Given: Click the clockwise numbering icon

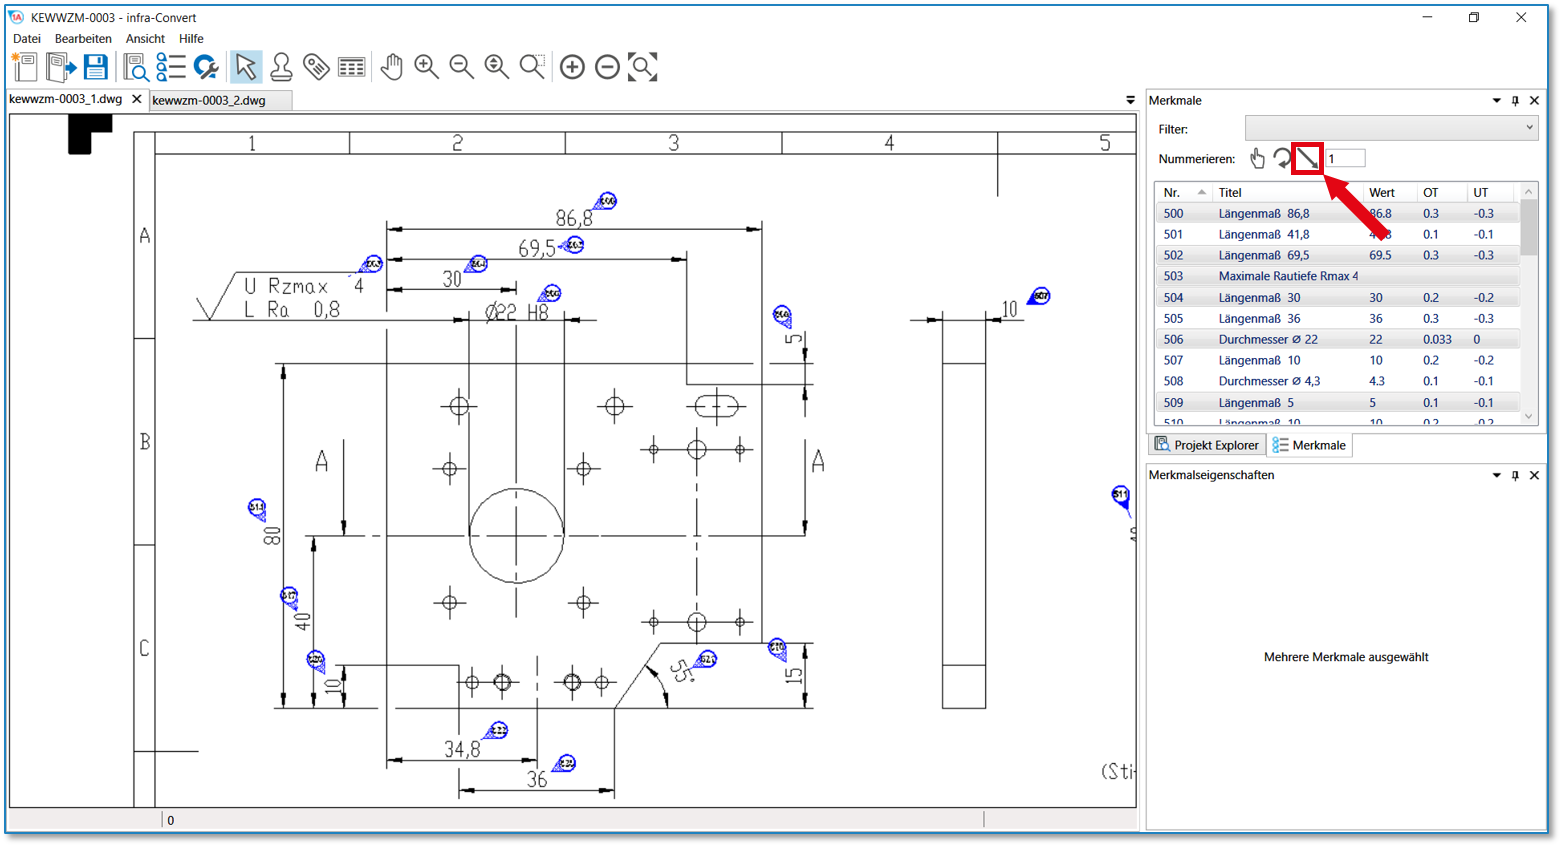Looking at the screenshot, I should (1282, 159).
